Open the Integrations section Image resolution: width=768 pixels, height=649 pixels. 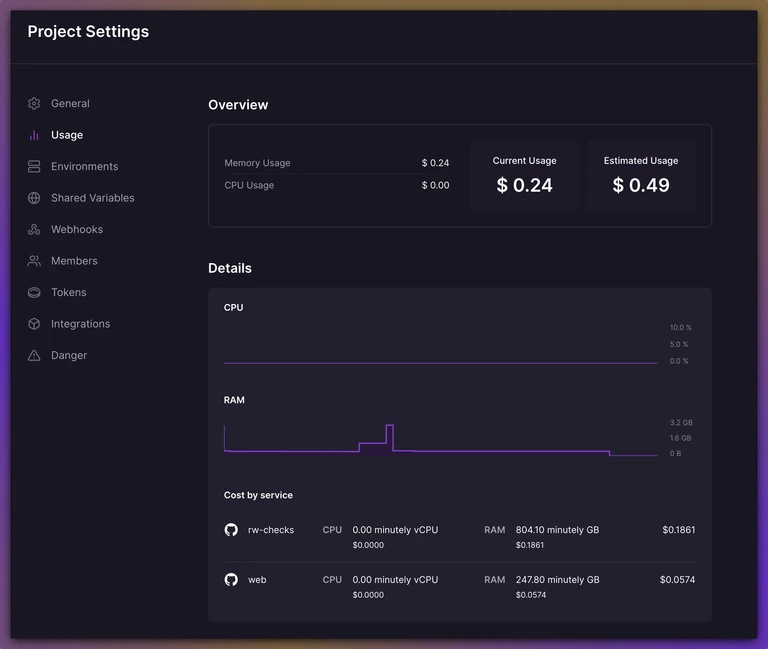tap(80, 324)
